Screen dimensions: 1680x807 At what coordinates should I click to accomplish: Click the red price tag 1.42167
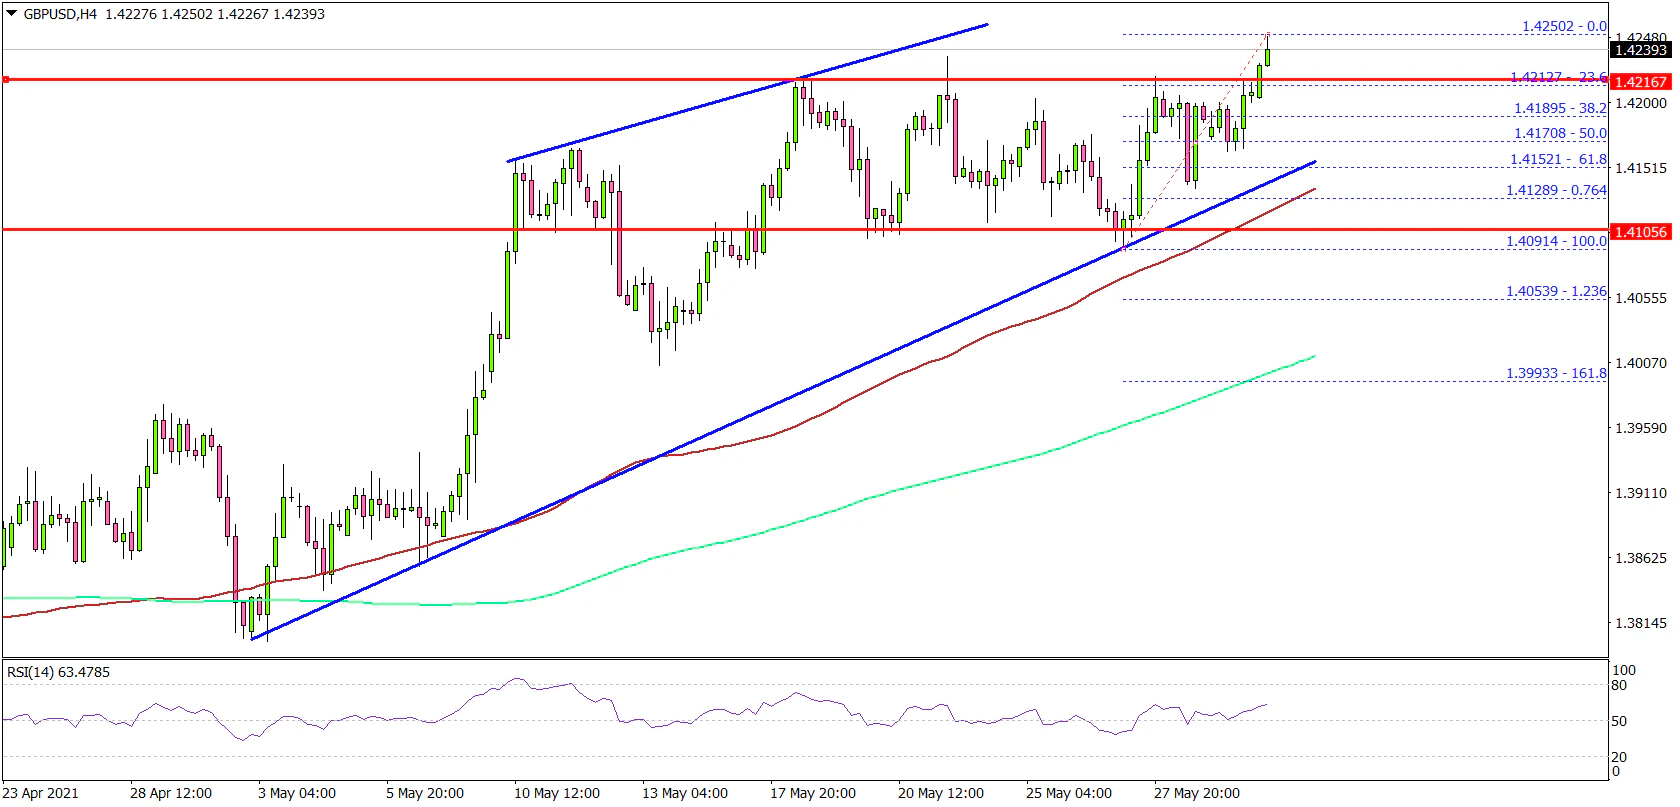coord(1640,81)
